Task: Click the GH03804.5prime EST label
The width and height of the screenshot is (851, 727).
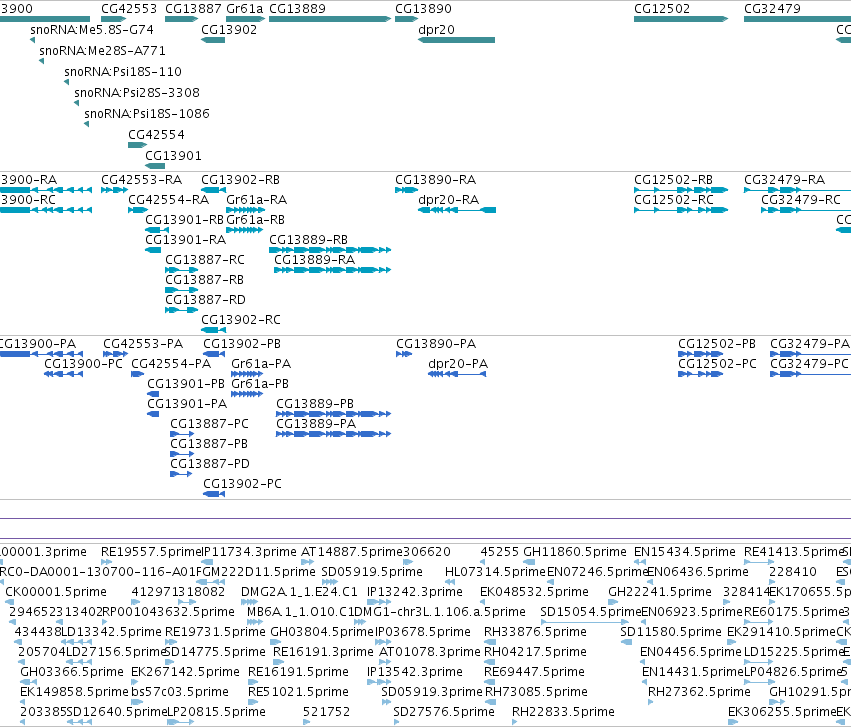Action: [322, 632]
